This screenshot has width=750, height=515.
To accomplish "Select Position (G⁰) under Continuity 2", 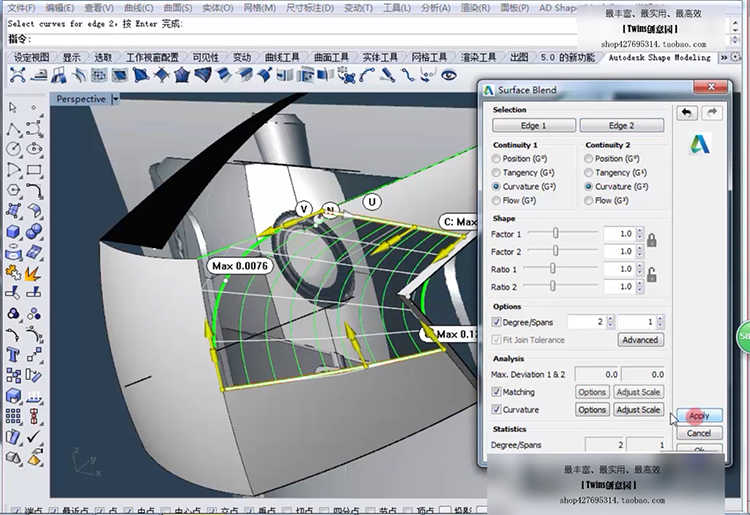I will 589,159.
